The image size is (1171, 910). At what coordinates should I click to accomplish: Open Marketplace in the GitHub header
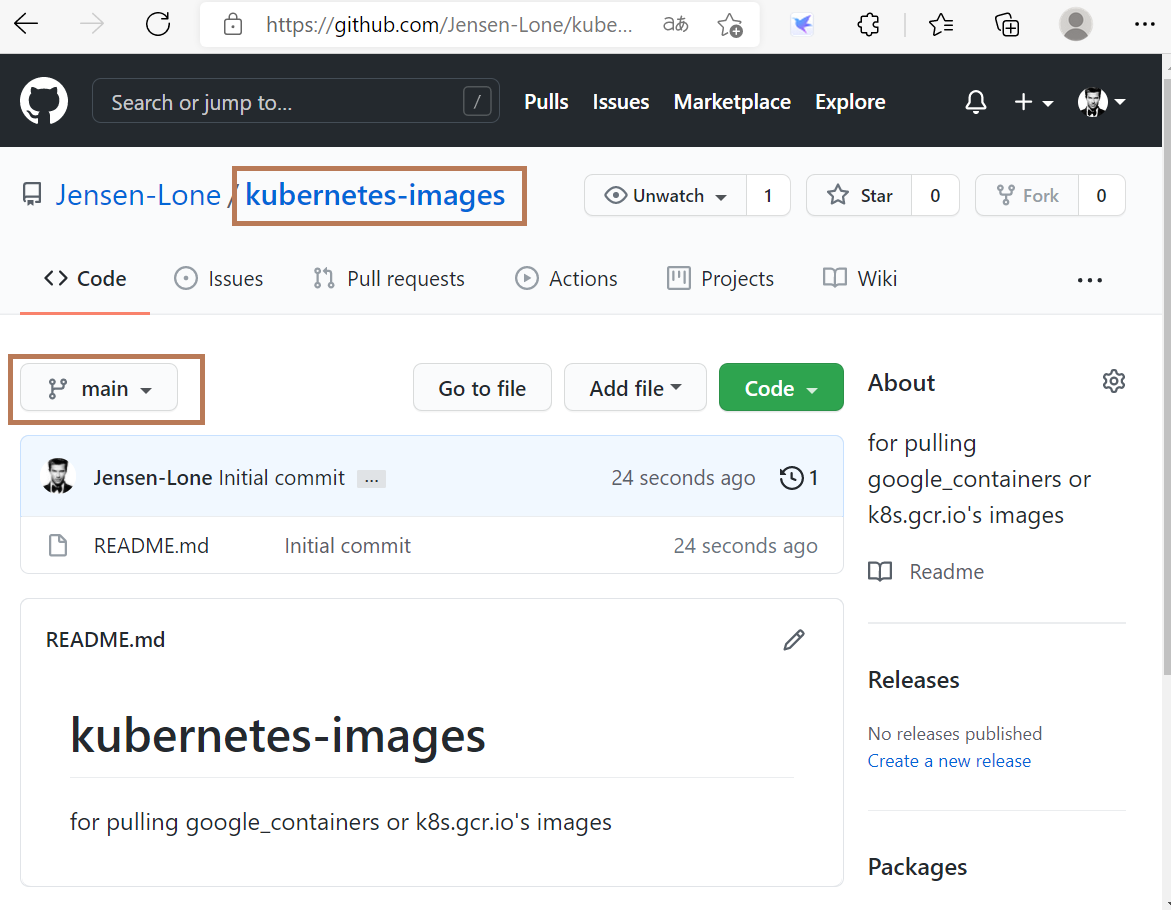coord(732,102)
